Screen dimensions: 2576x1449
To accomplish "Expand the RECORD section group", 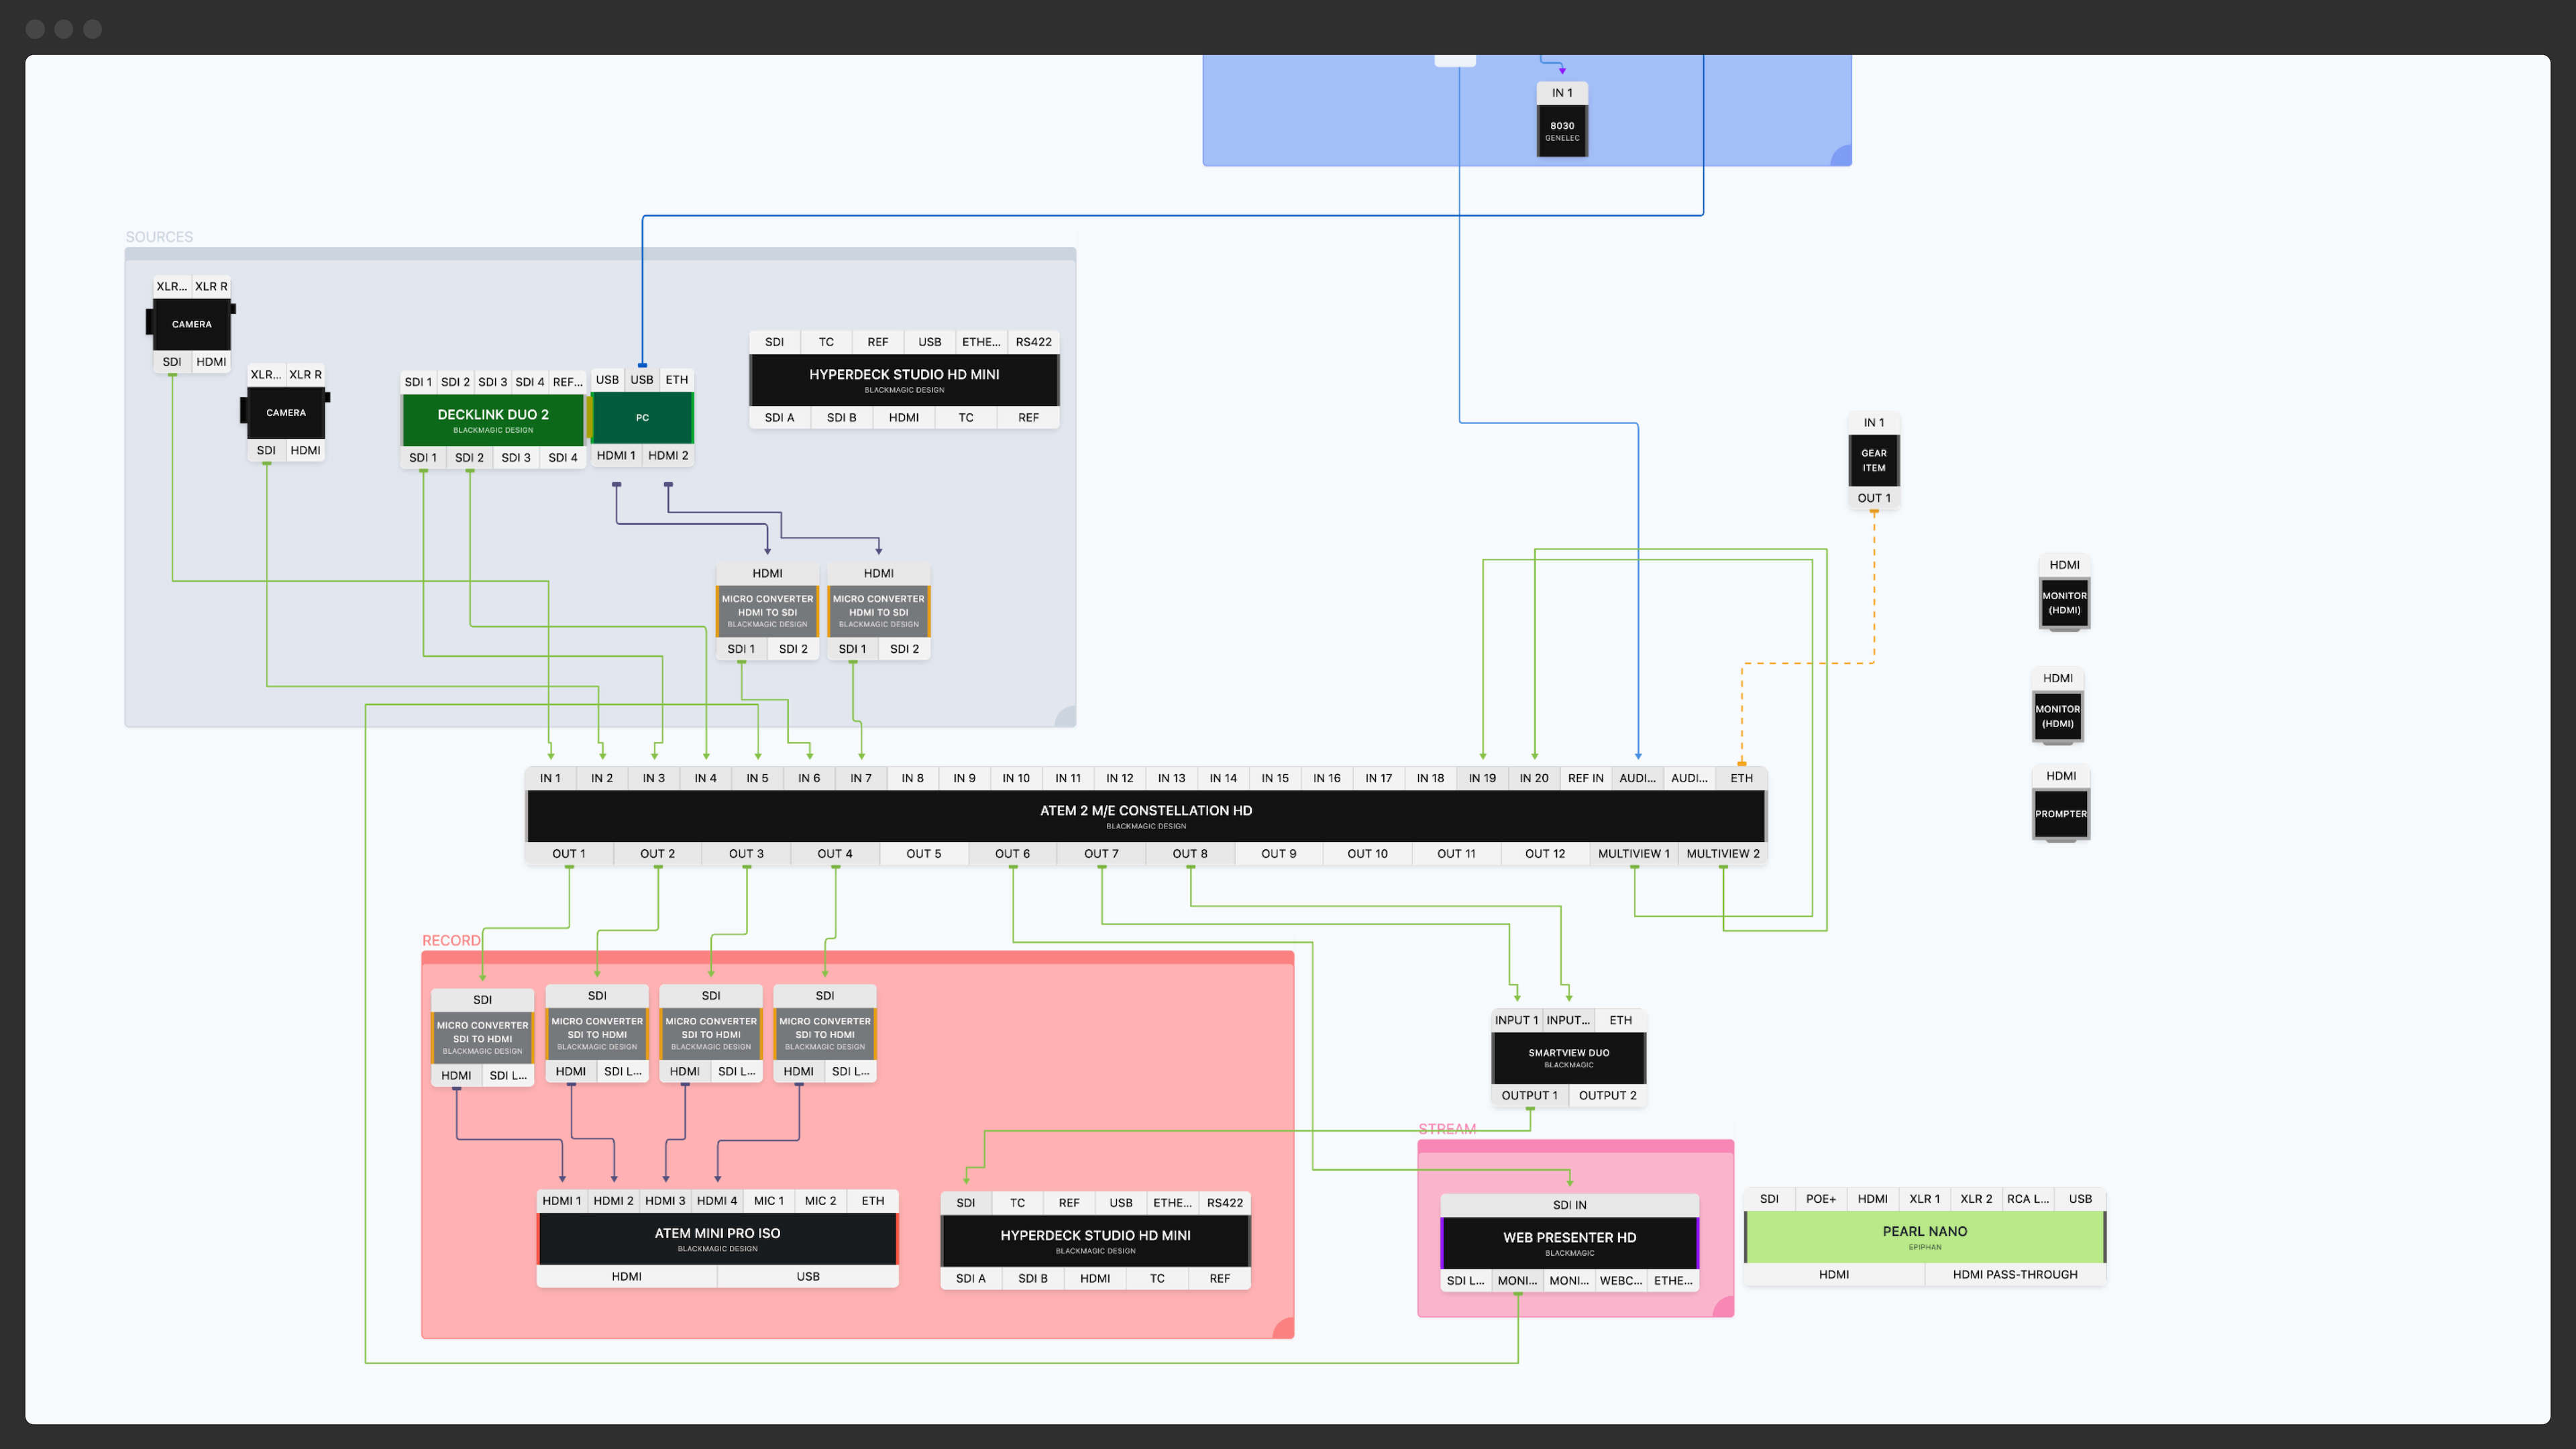I will 451,940.
